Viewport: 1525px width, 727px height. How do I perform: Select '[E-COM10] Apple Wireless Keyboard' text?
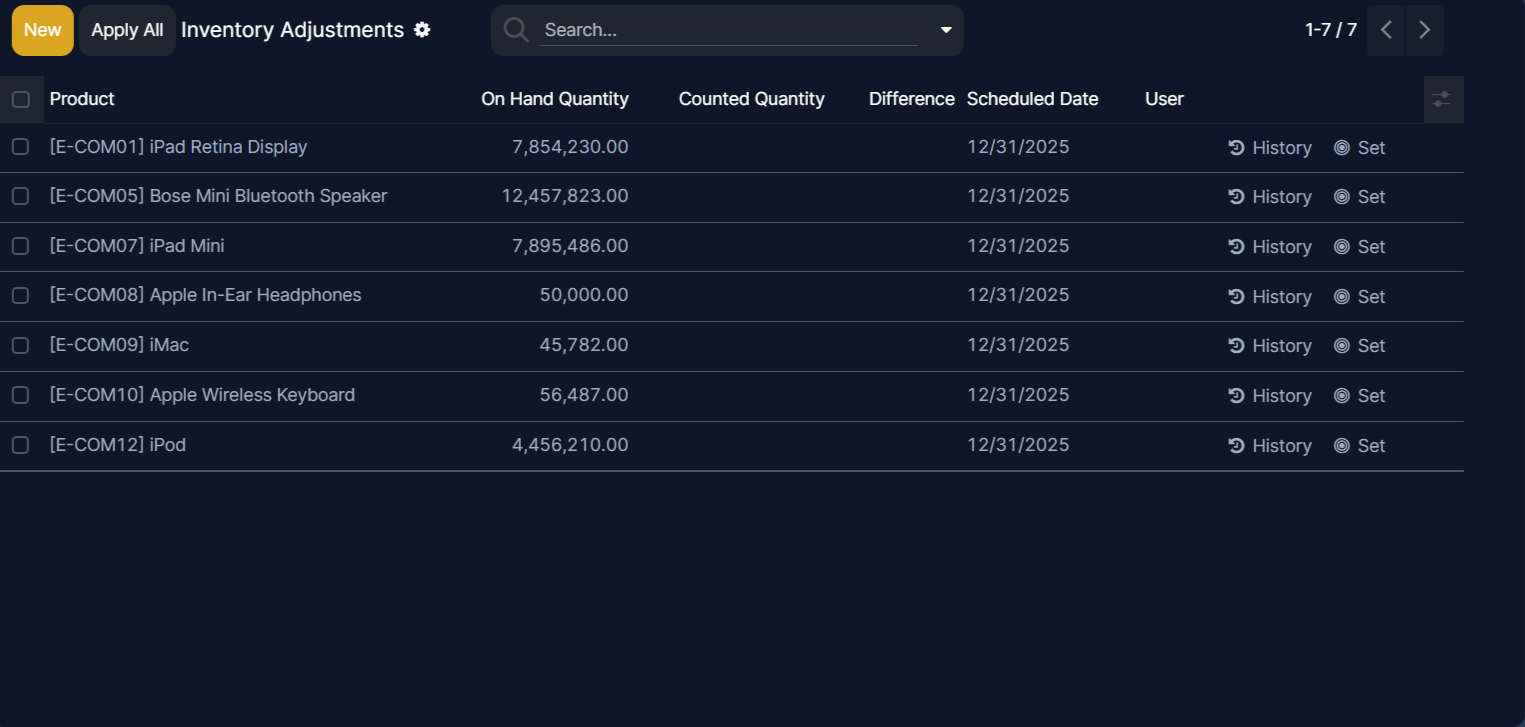[202, 395]
